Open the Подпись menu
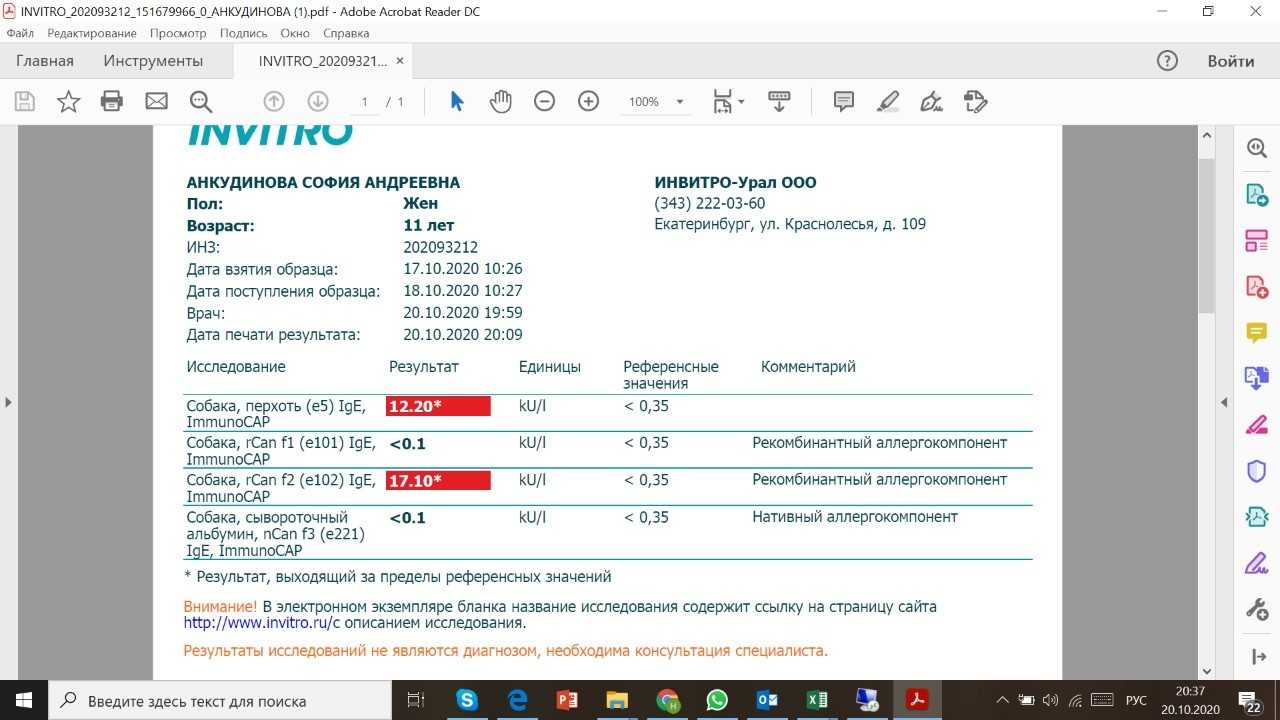The image size is (1280, 720). tap(243, 33)
